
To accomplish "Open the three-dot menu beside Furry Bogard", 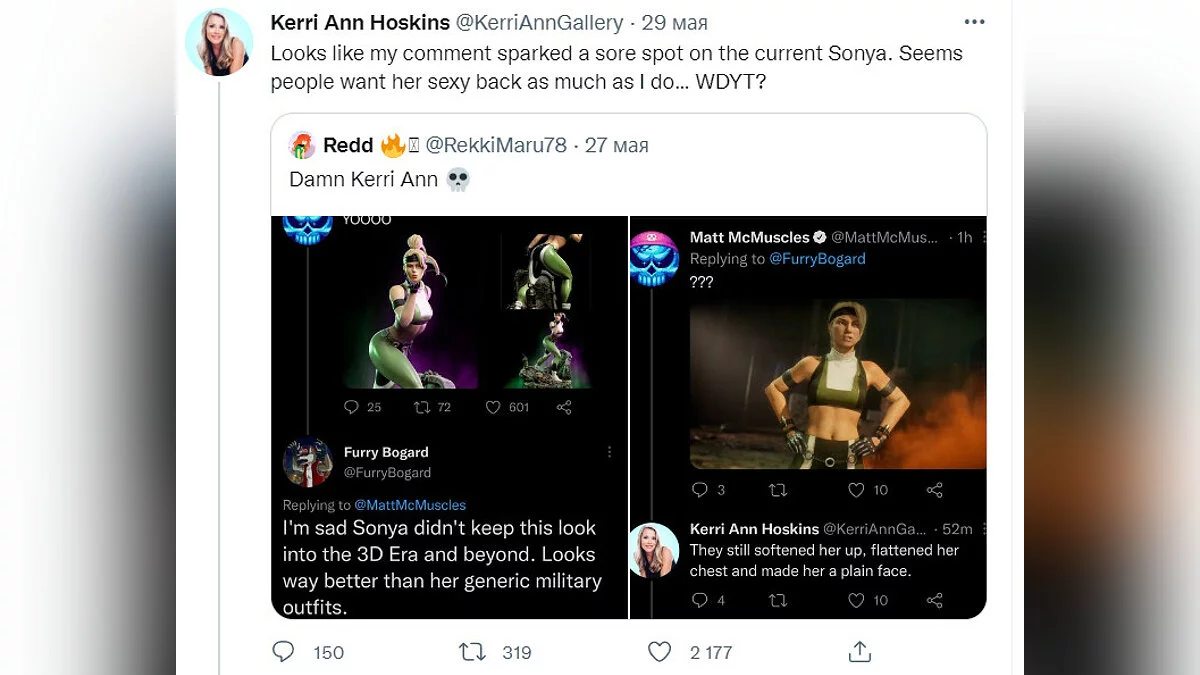I will pyautogui.click(x=609, y=453).
